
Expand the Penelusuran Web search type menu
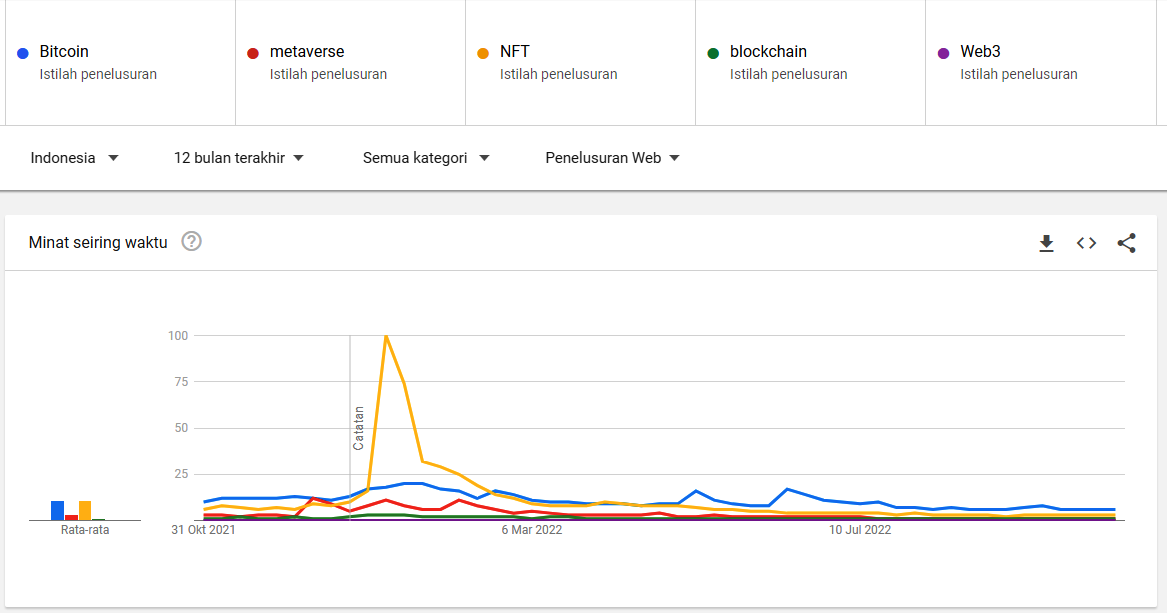612,158
